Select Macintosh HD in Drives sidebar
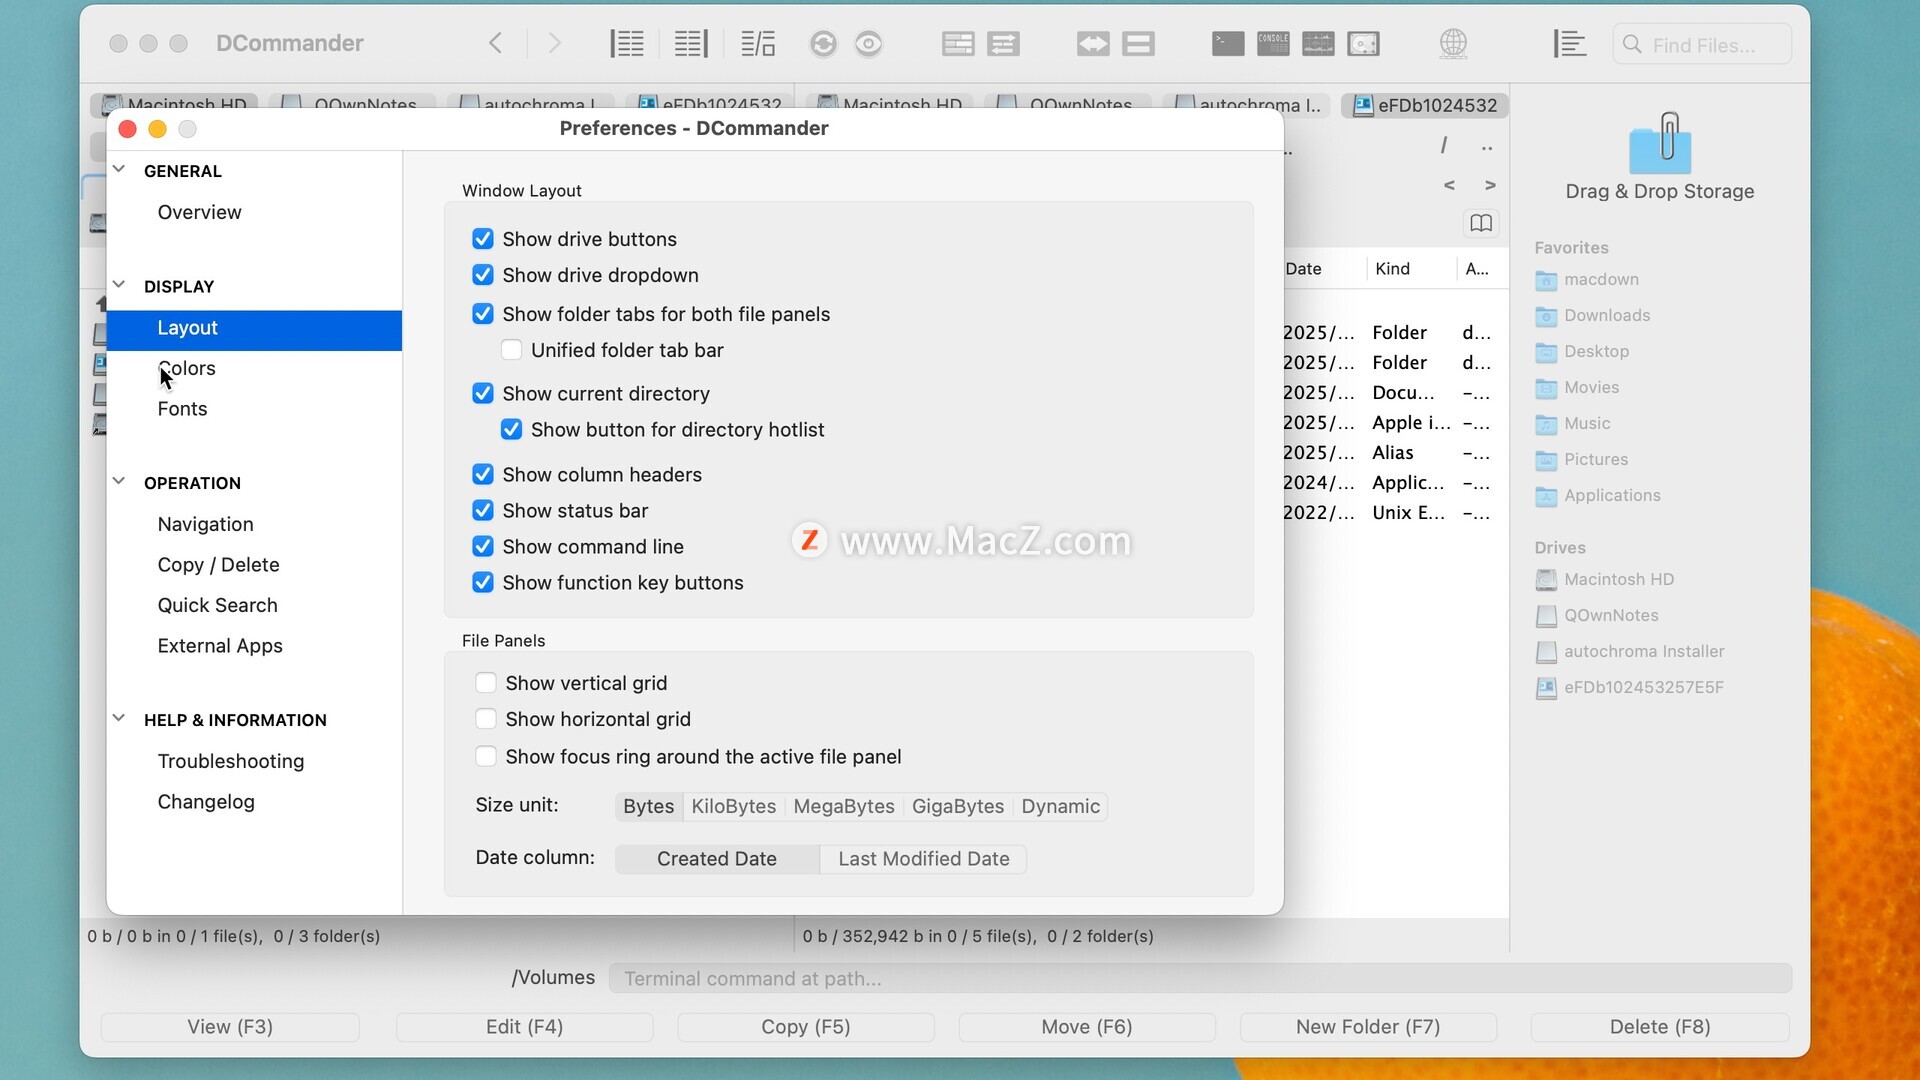The width and height of the screenshot is (1920, 1080). (1619, 579)
